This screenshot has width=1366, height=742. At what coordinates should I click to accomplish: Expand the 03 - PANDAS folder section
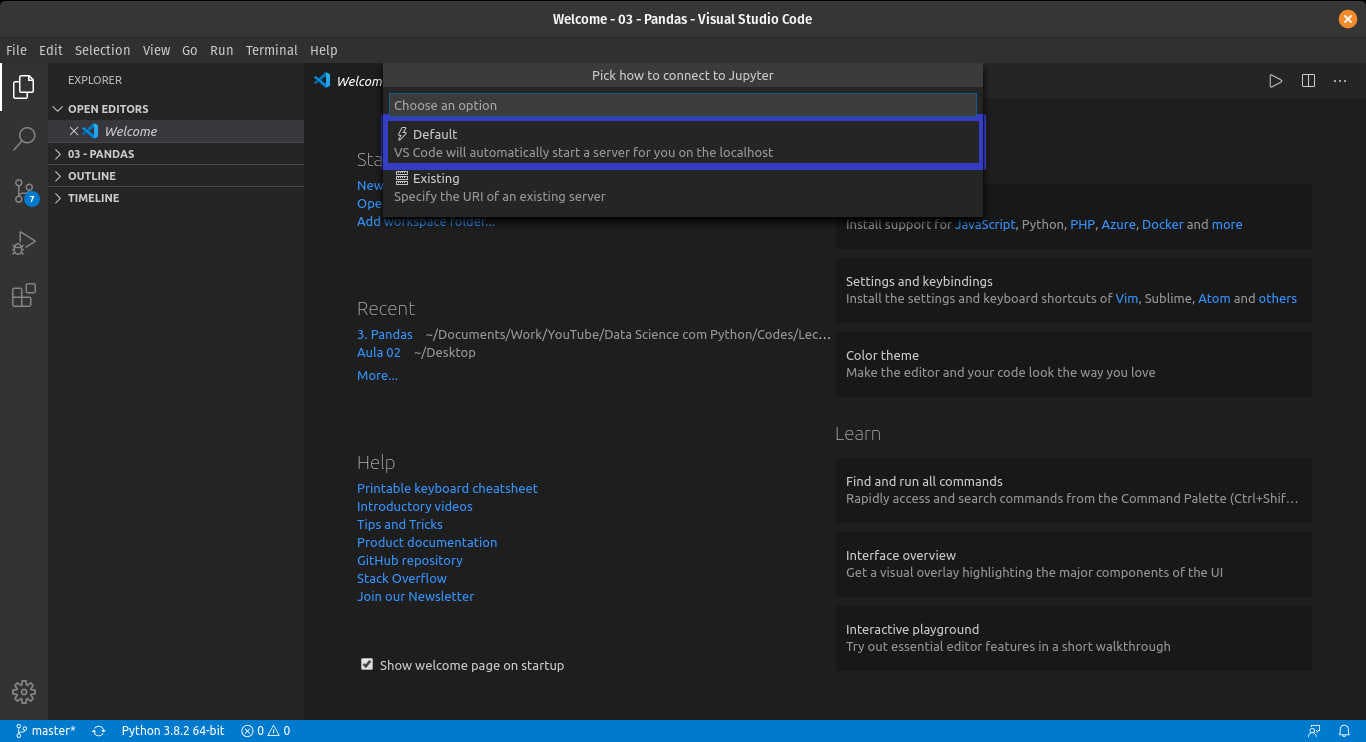[176, 154]
